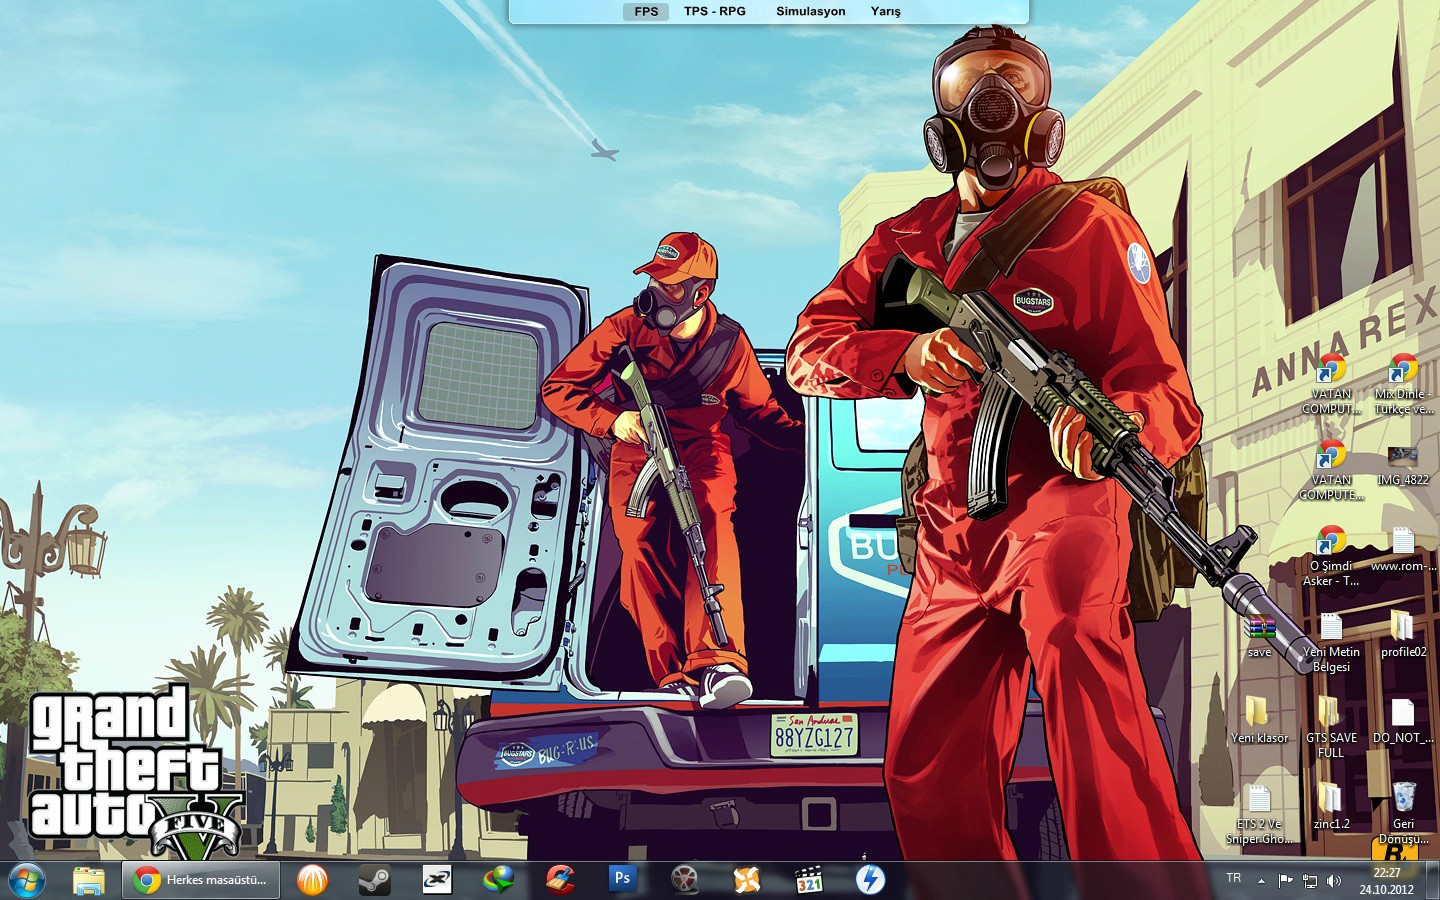Select the FPS tab in top dock
Viewport: 1440px width, 900px height.
pyautogui.click(x=646, y=12)
